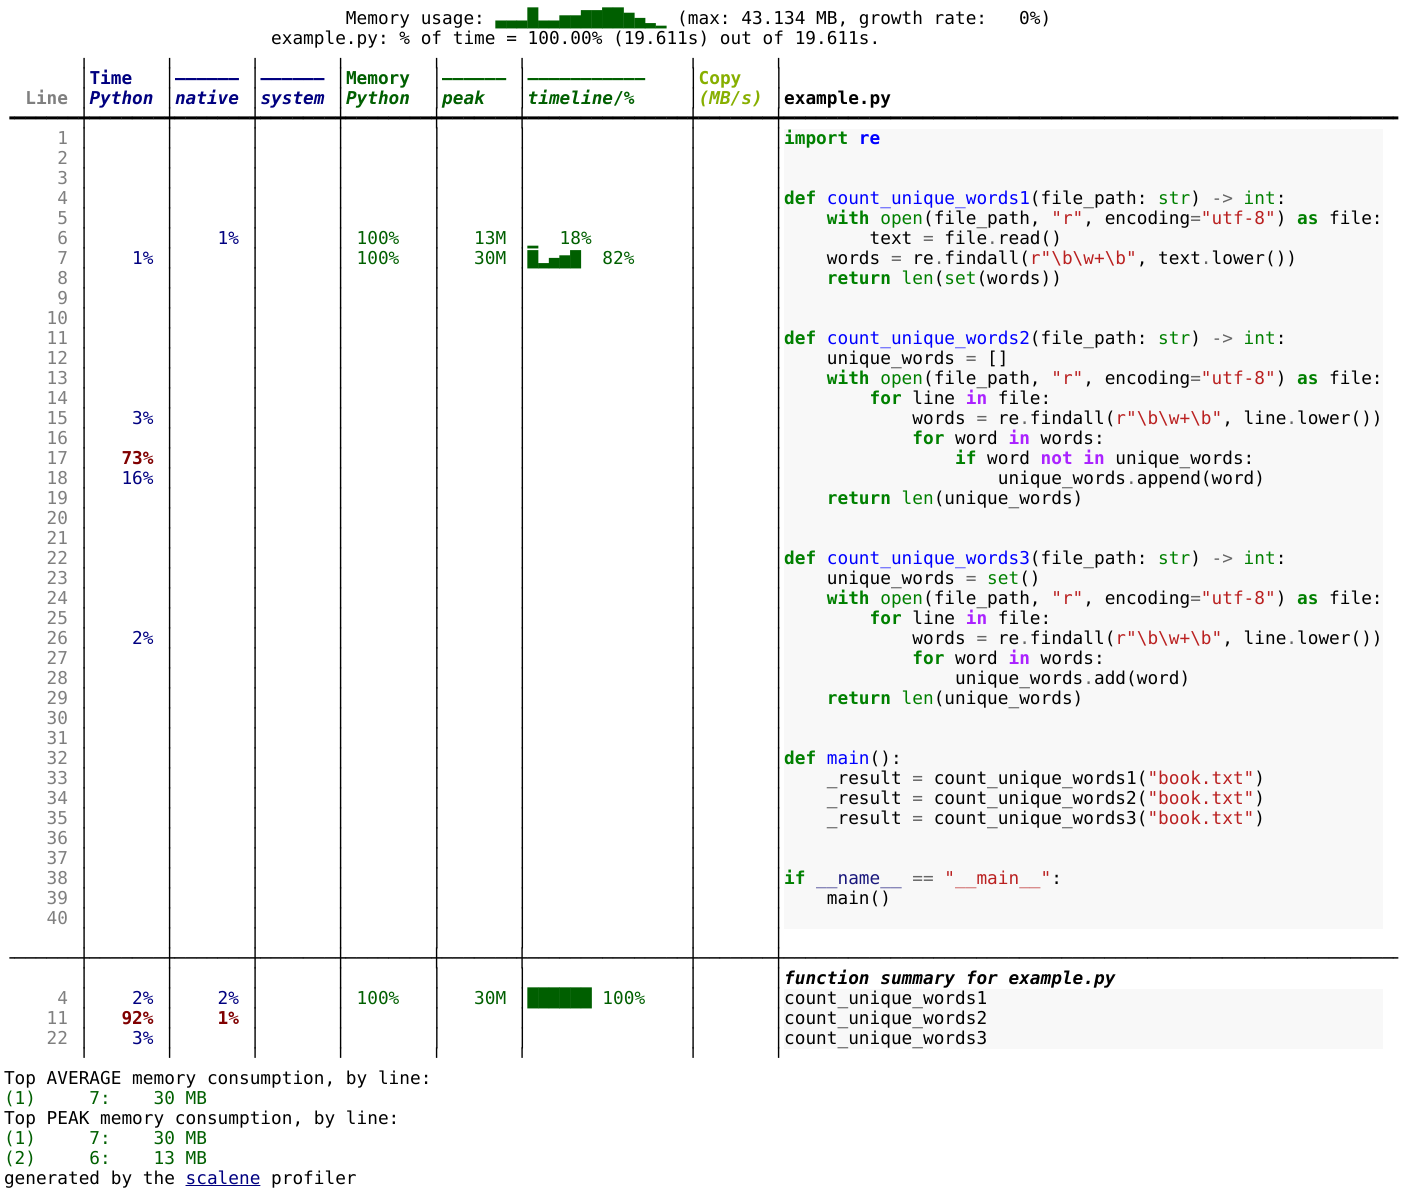The height and width of the screenshot is (1193, 1405).
Task: Click the function summary 100% timeline bar
Action: (x=559, y=998)
